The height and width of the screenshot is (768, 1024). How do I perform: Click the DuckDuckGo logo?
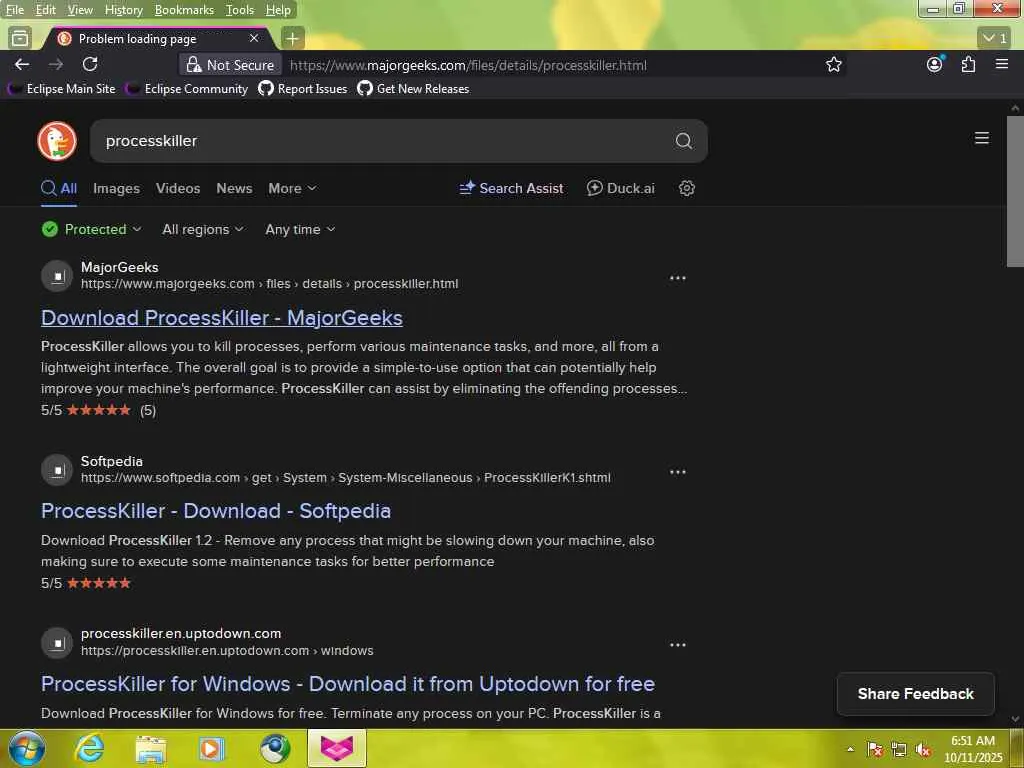click(57, 140)
